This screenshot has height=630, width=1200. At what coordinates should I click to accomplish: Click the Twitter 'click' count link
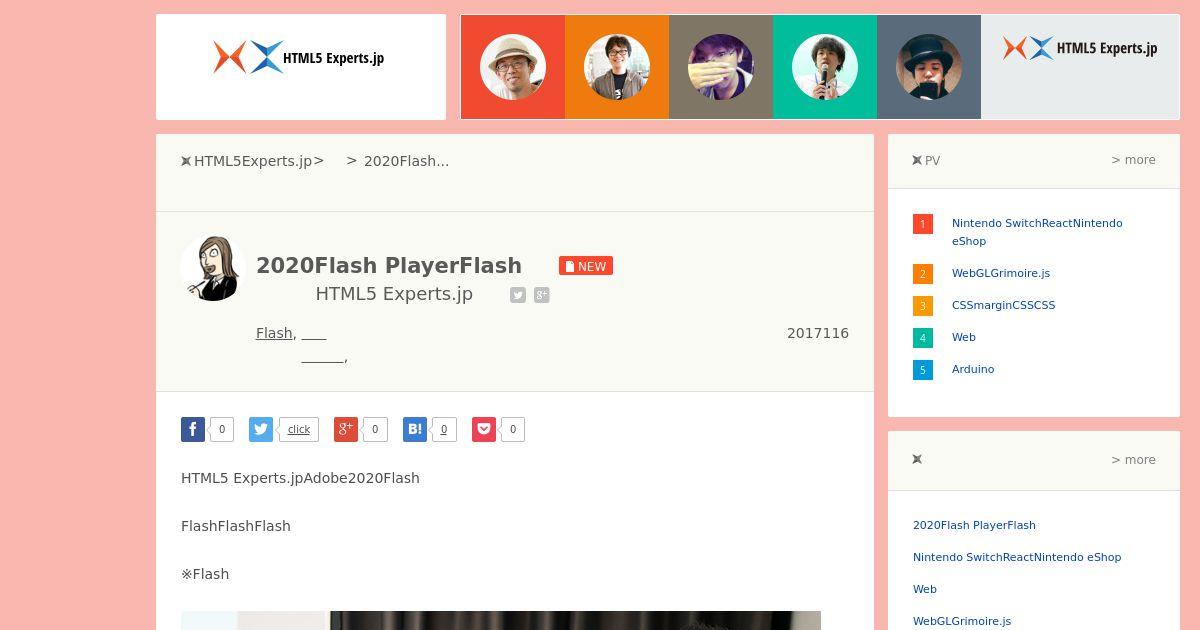[299, 429]
